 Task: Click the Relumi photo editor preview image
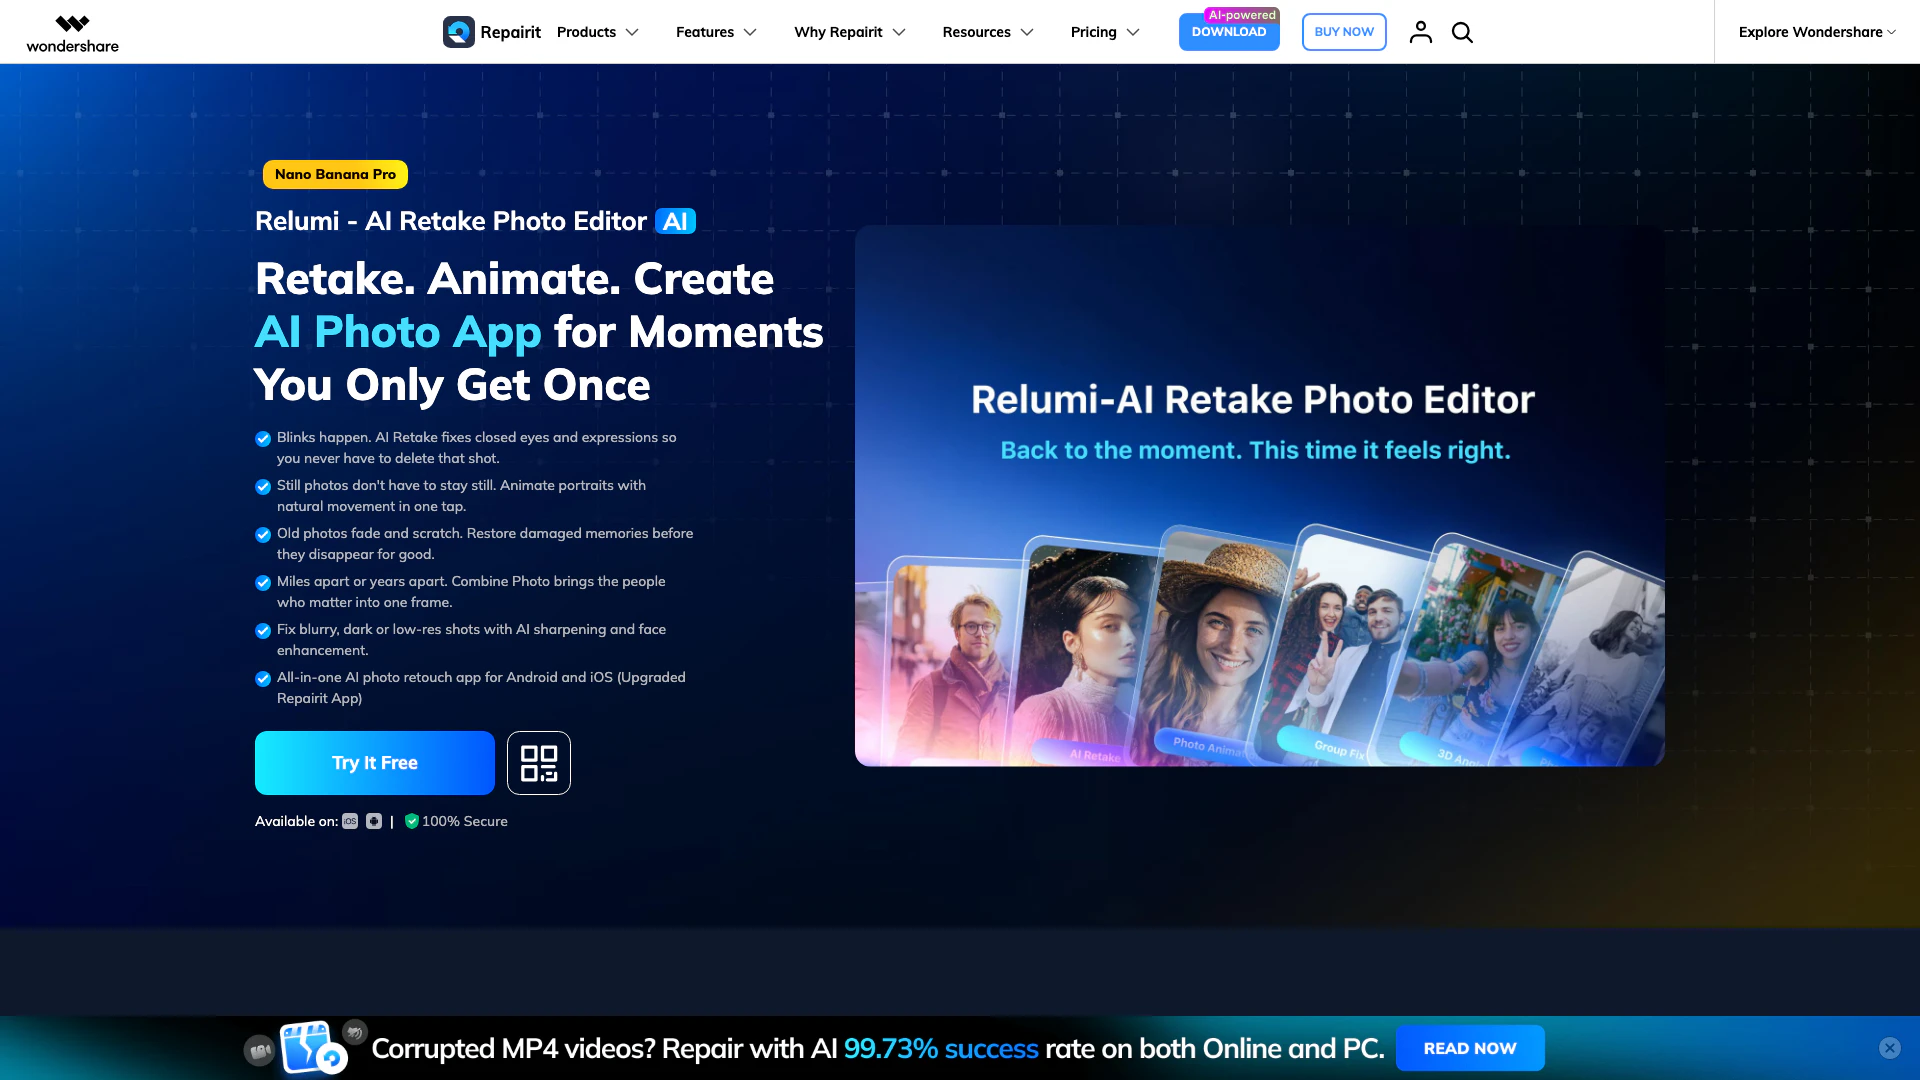click(1259, 496)
